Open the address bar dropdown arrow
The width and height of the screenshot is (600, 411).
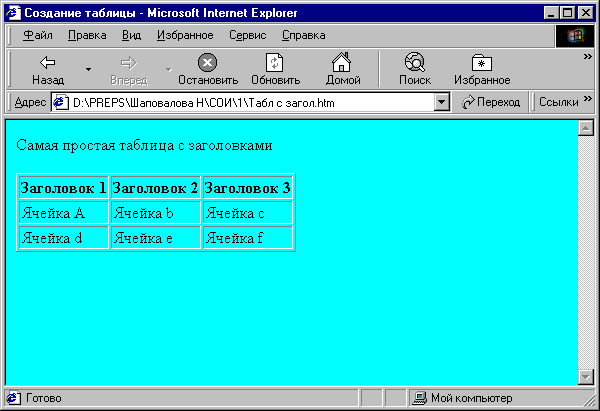[x=442, y=102]
